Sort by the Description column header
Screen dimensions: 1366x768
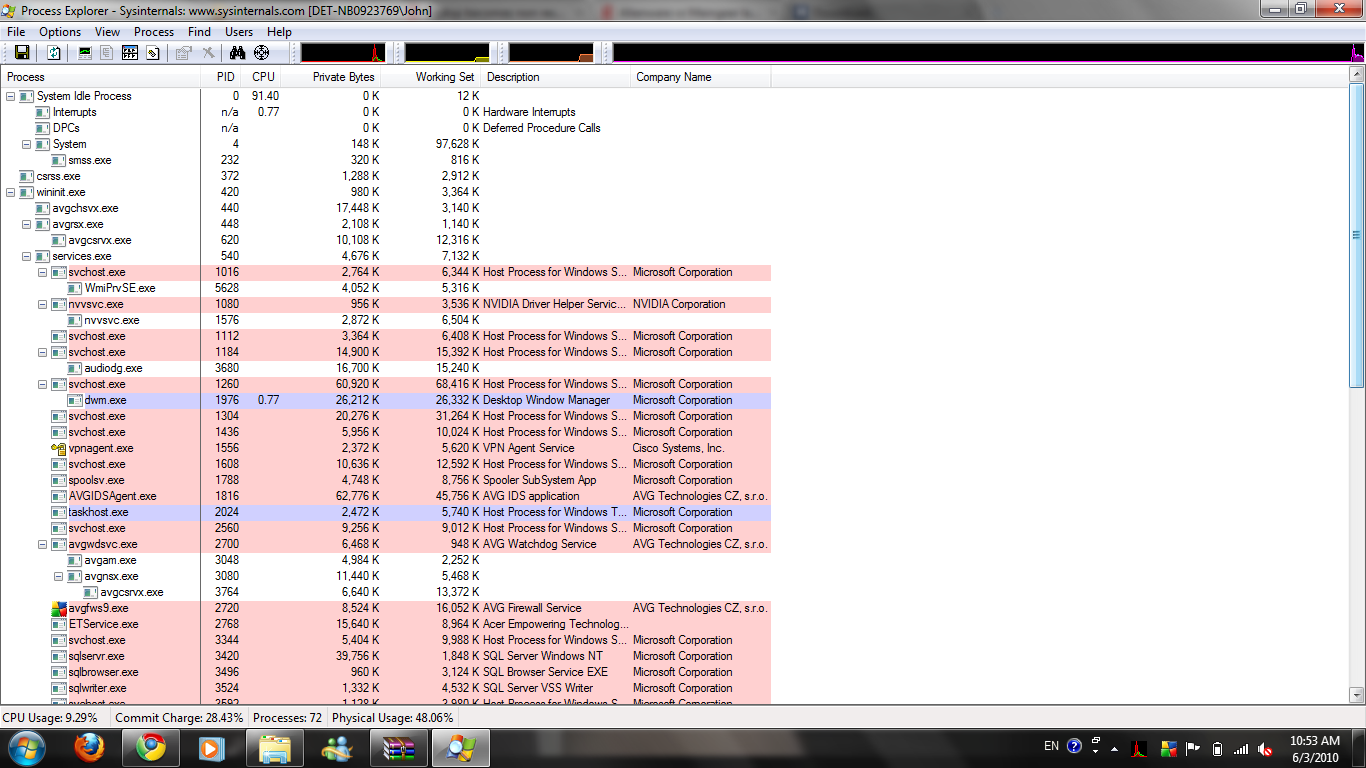pos(556,77)
